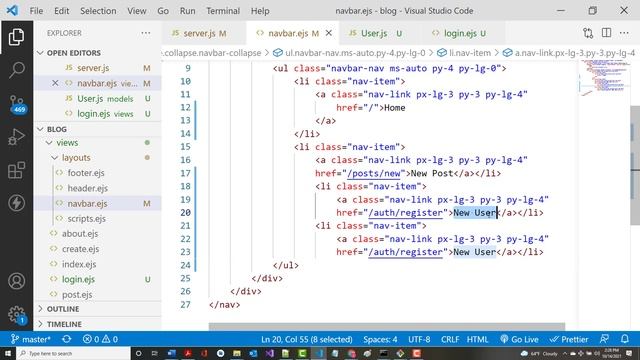
Task: Open Source Control view with 469 badge
Action: click(x=17, y=104)
